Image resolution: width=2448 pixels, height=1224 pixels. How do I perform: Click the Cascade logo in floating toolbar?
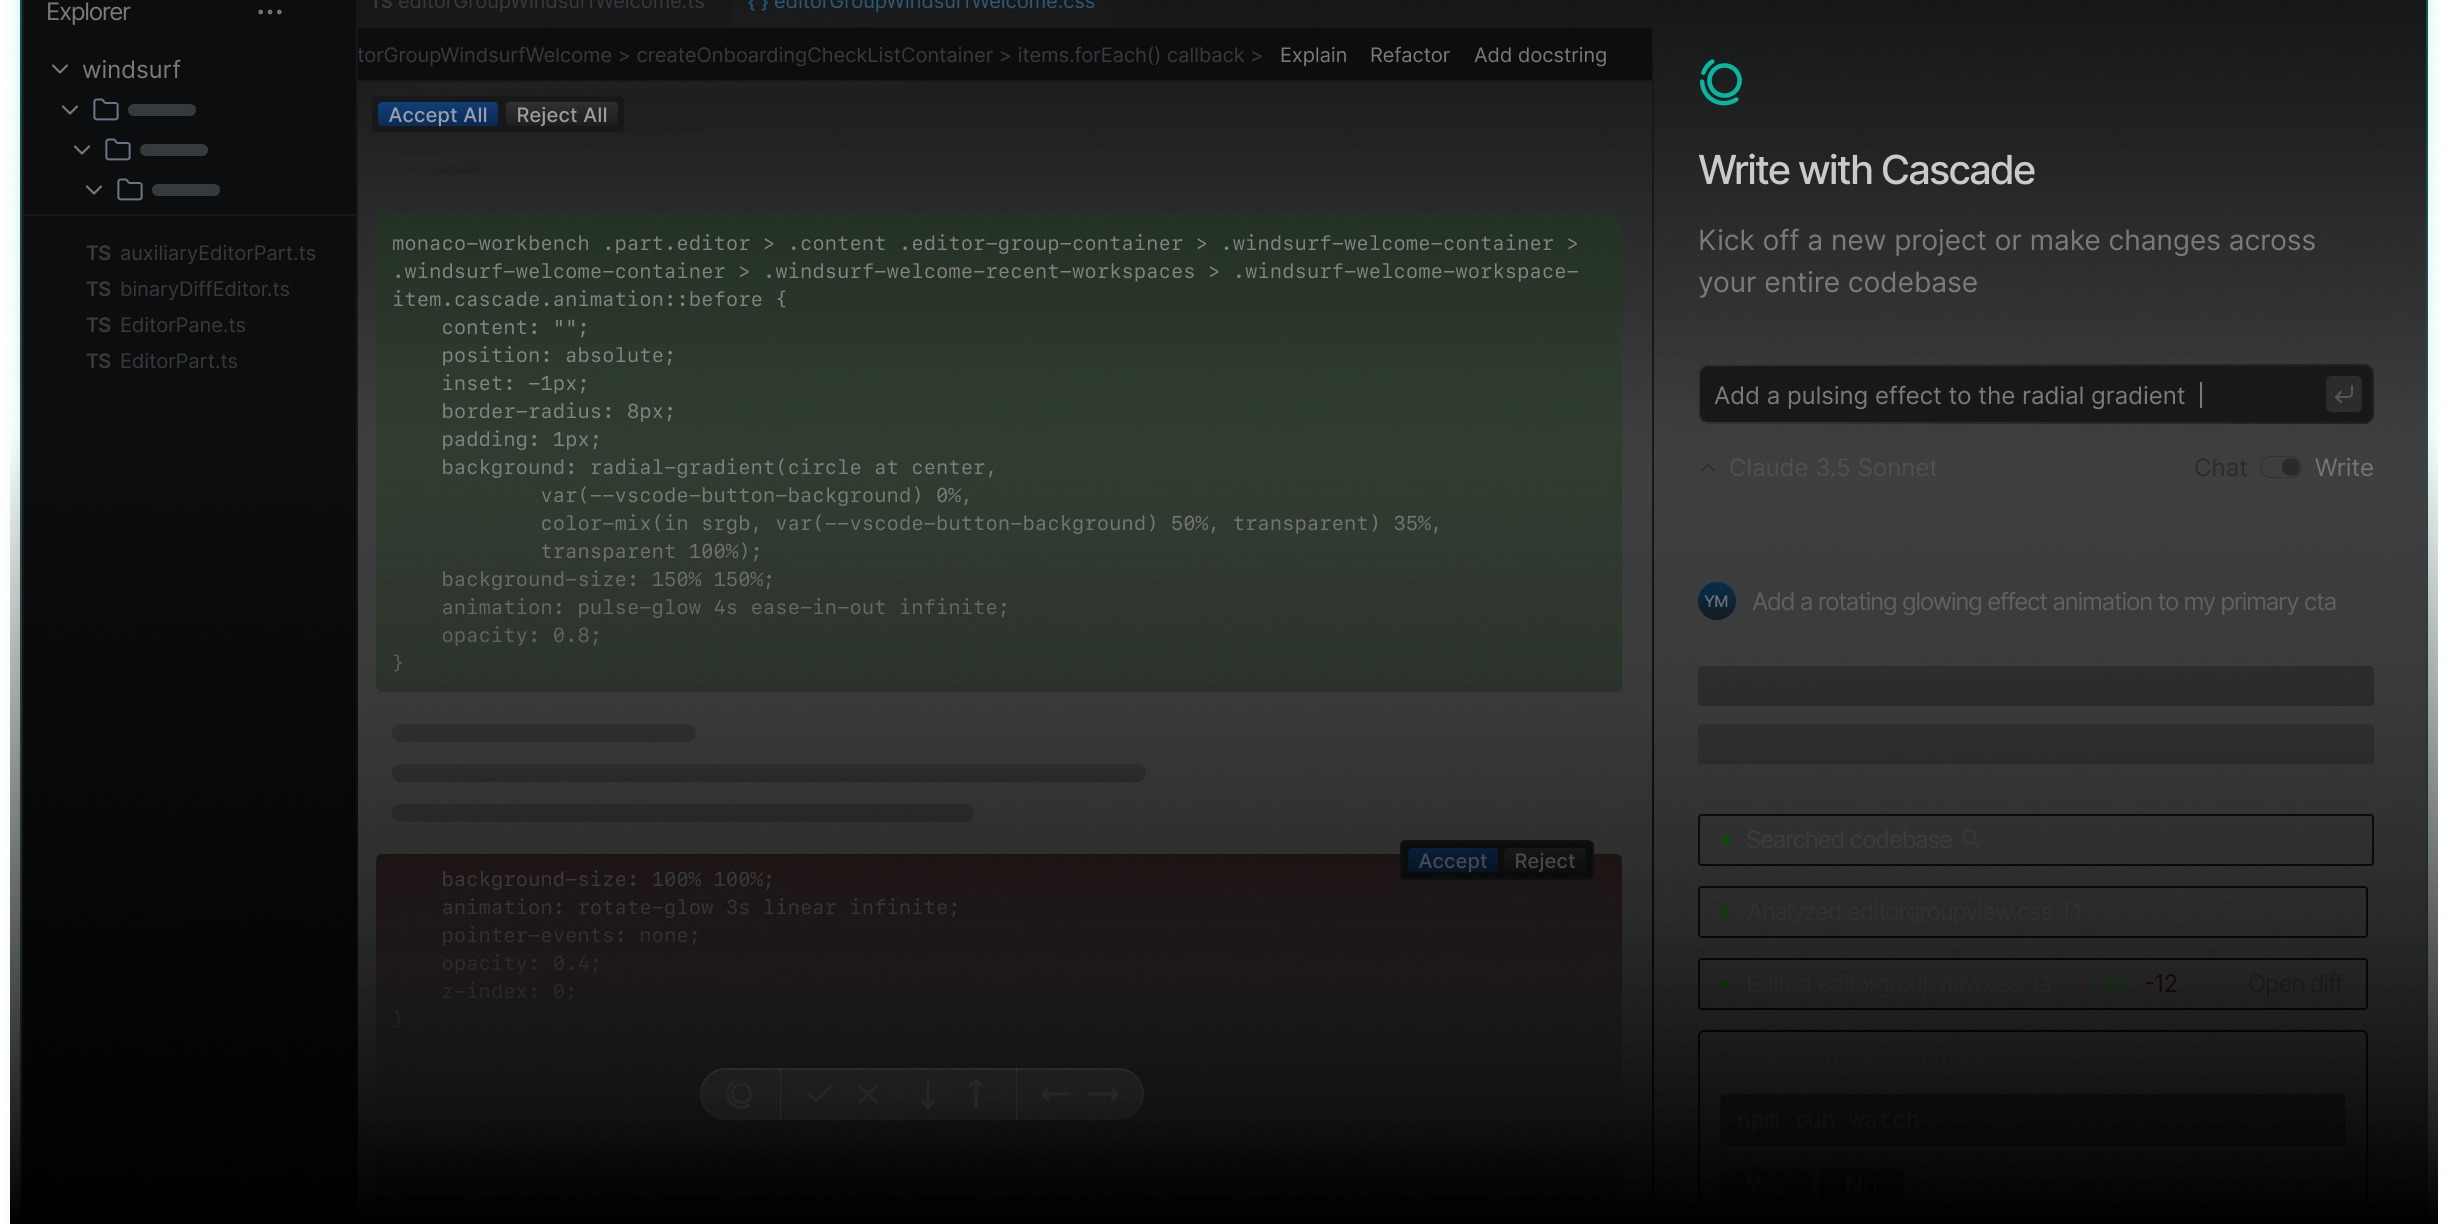click(x=740, y=1094)
